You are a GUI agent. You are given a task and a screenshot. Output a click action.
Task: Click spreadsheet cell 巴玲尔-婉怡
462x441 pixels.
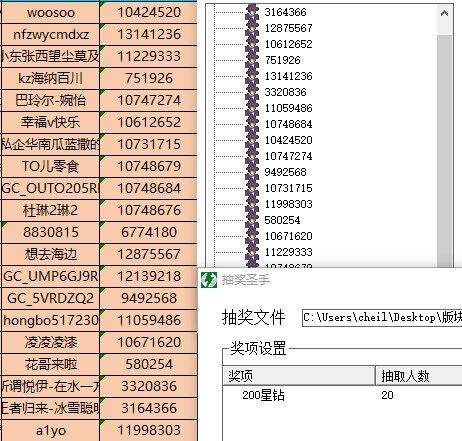[50, 100]
